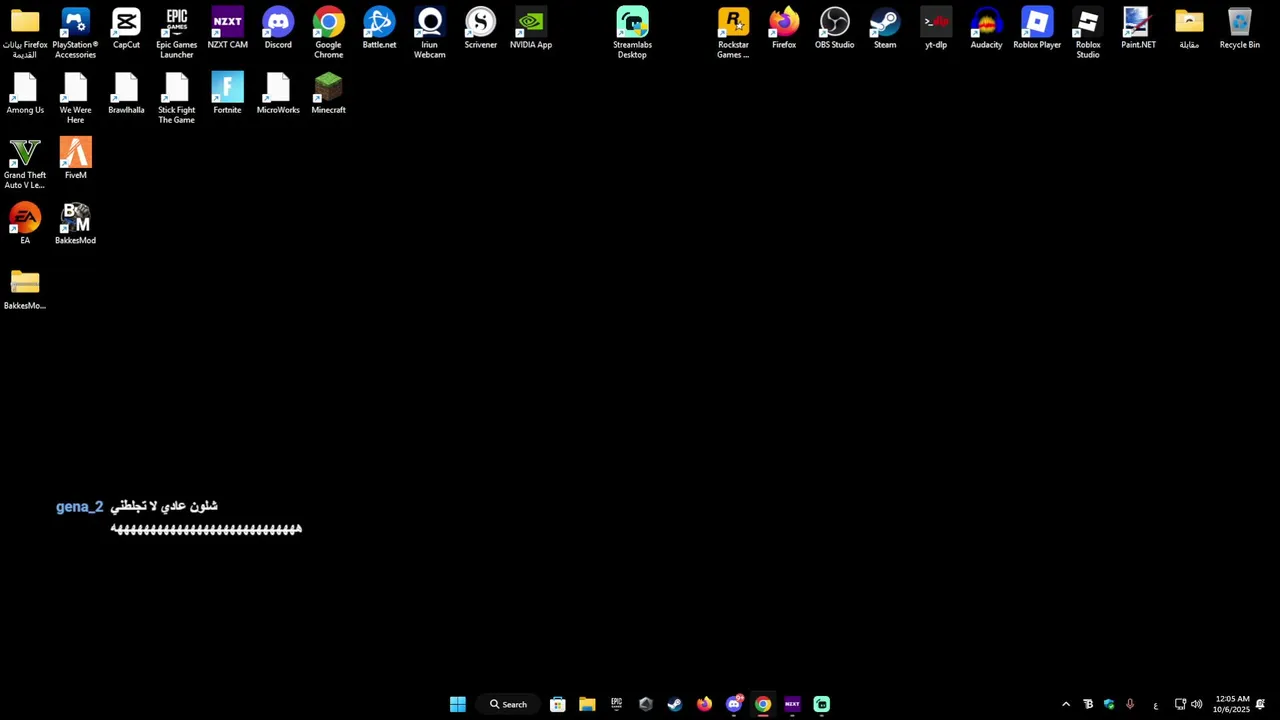The width and height of the screenshot is (1280, 720).
Task: Launch Scrivener from the desktop
Action: [x=480, y=28]
